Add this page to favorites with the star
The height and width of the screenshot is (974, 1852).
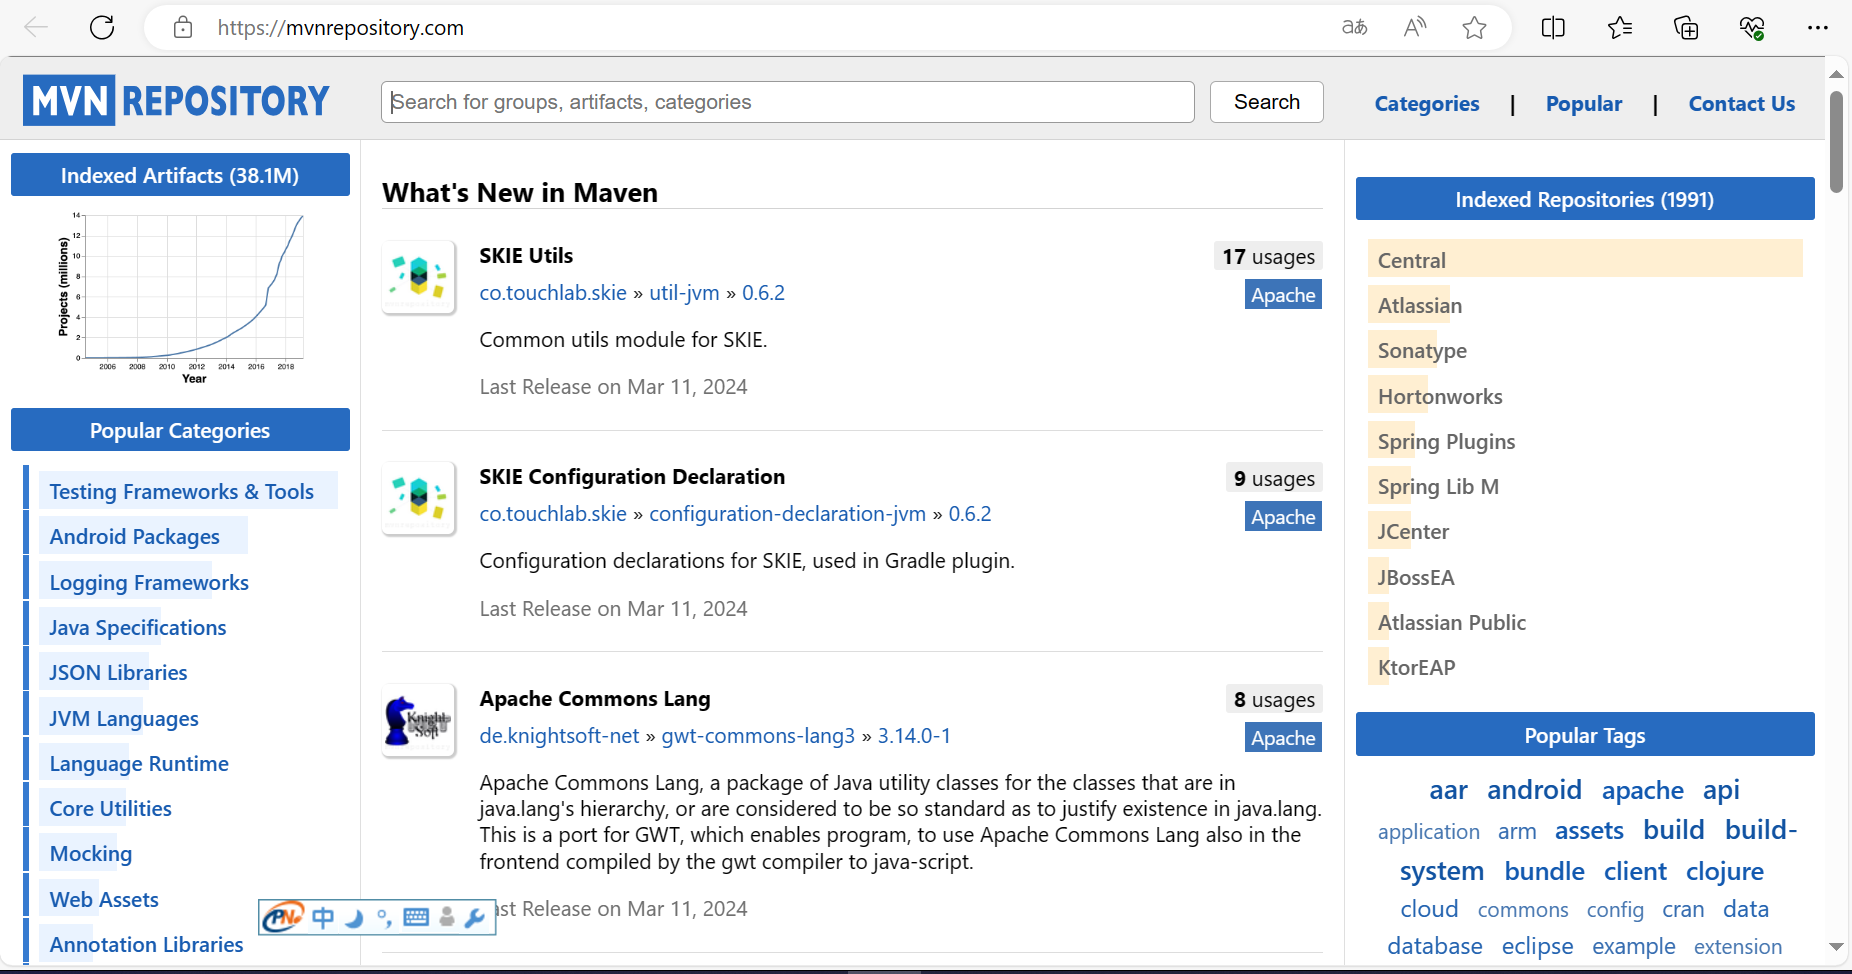pyautogui.click(x=1474, y=28)
